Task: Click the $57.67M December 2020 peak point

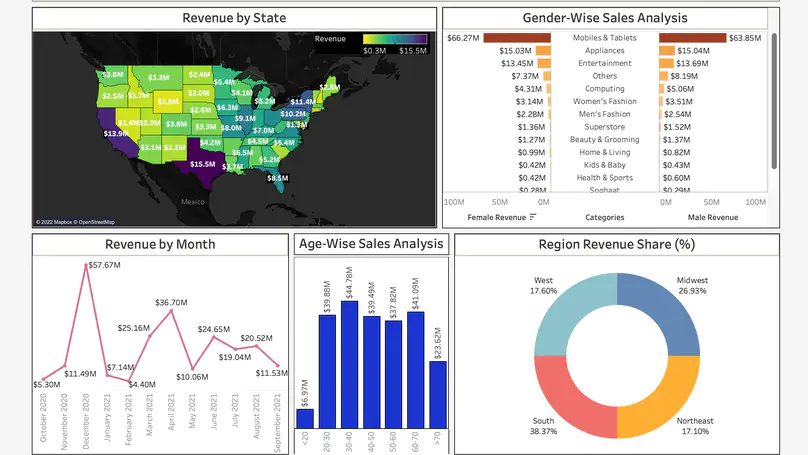Action: coord(86,266)
